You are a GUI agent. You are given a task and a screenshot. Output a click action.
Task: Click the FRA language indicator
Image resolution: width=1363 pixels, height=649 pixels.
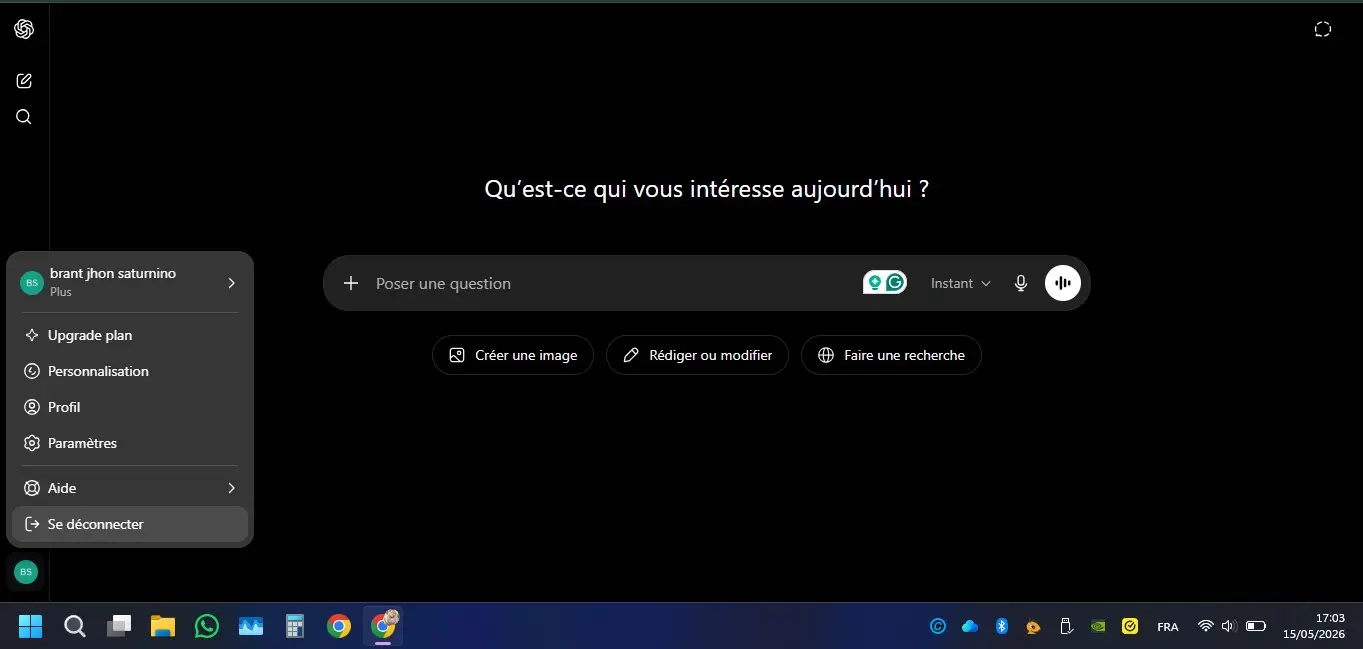(x=1167, y=627)
